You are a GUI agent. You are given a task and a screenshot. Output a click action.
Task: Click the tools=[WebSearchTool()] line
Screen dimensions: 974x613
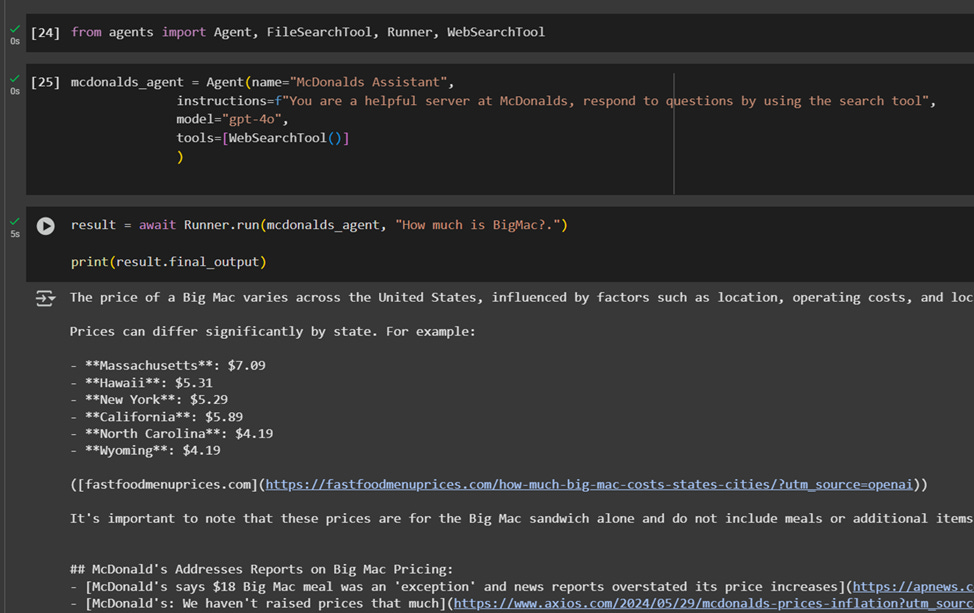point(263,138)
